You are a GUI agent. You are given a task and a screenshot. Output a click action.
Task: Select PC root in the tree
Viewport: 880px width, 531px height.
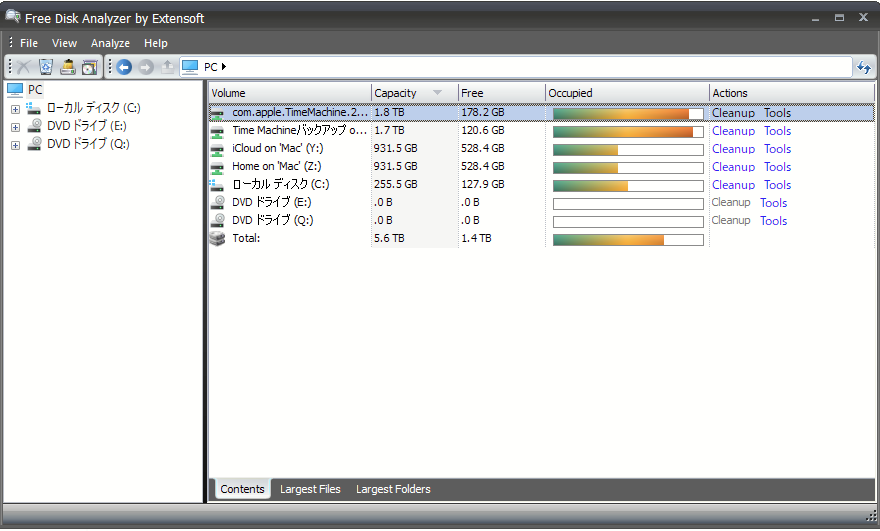coord(35,90)
